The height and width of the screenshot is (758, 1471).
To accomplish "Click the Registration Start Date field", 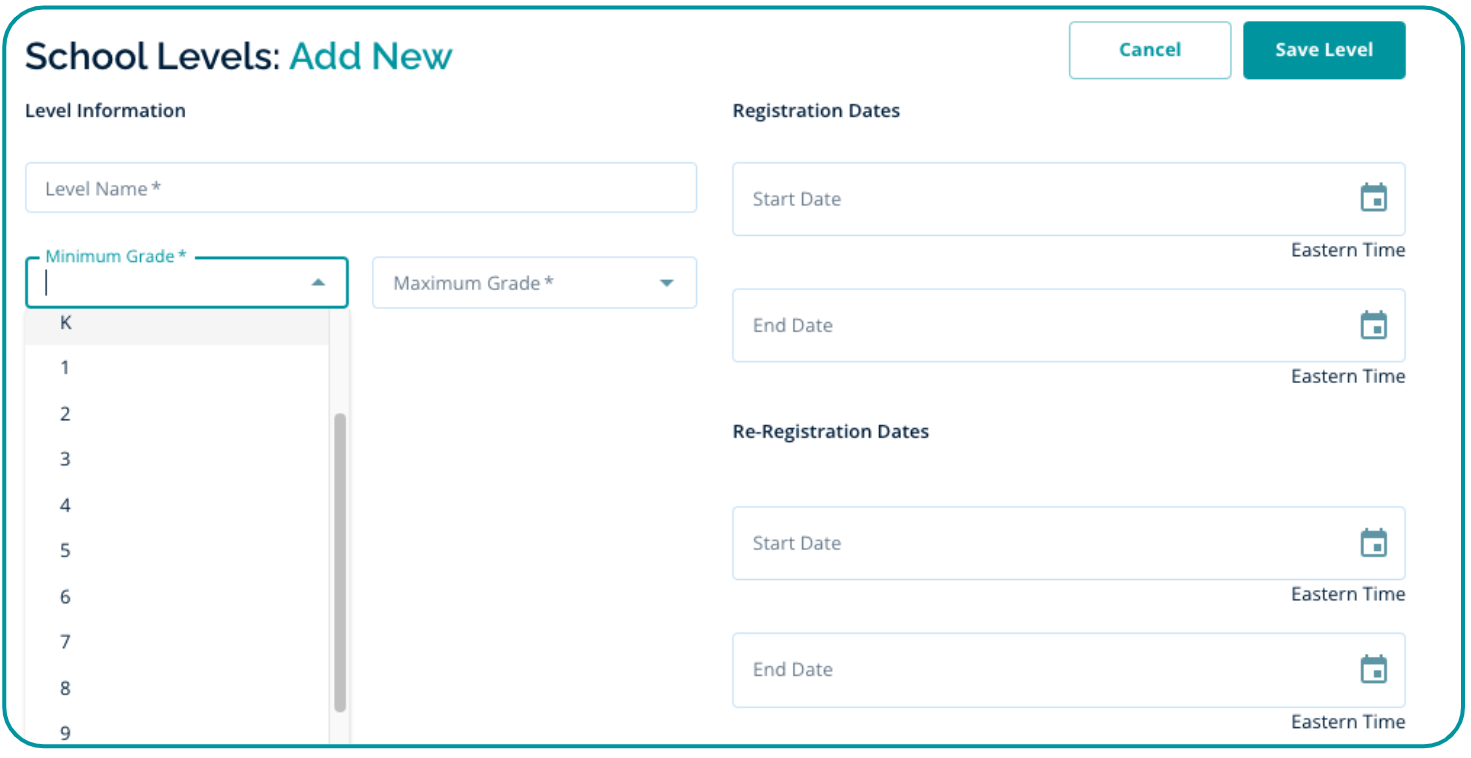I will [x=1040, y=199].
